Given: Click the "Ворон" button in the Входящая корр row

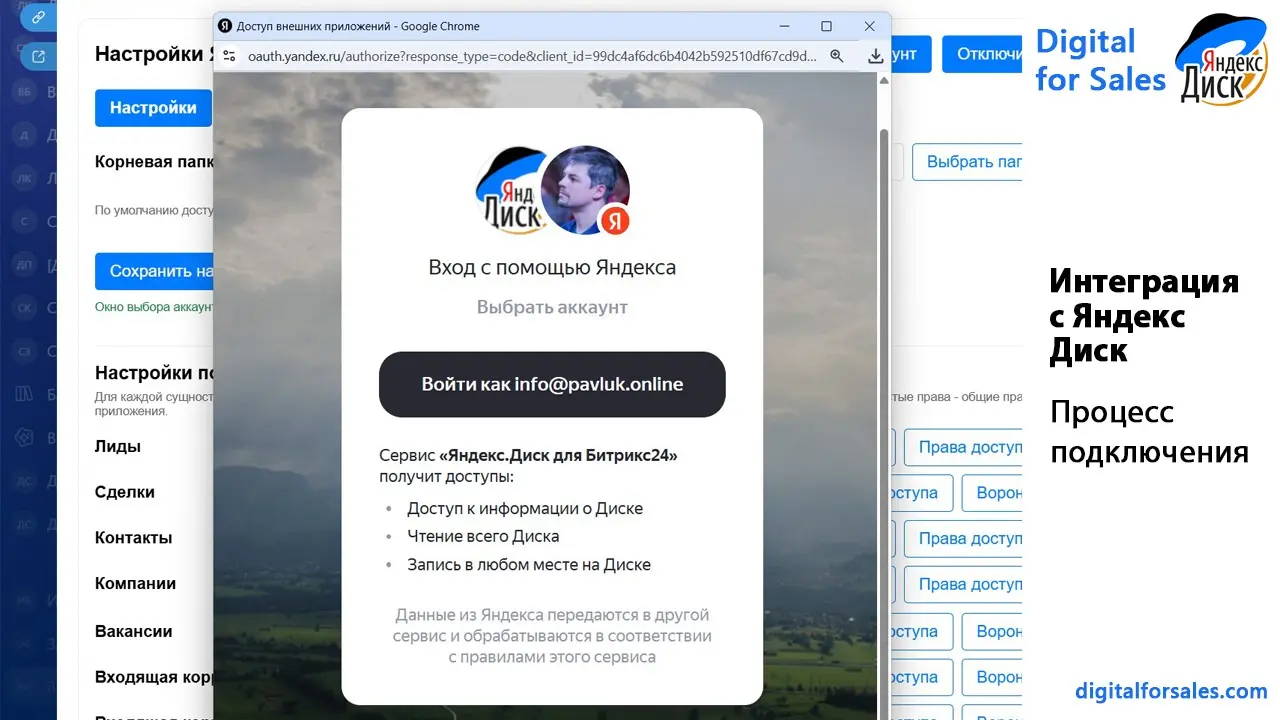Looking at the screenshot, I should [x=992, y=678].
